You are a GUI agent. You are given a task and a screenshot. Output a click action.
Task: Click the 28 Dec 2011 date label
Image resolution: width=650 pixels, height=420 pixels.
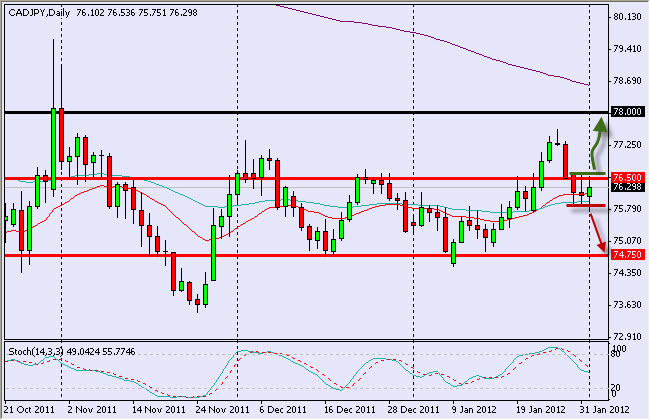point(413,410)
